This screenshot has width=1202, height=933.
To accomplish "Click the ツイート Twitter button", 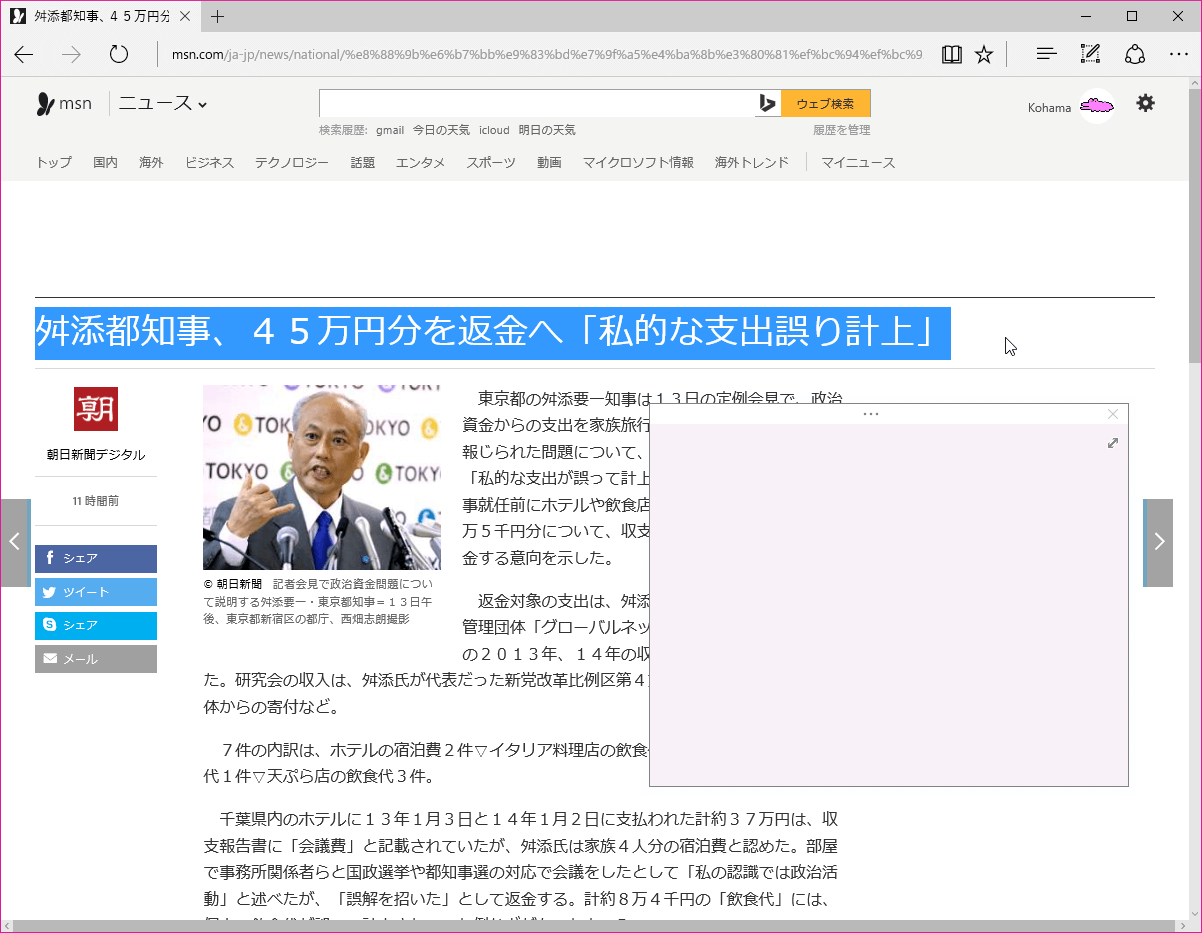I will (x=96, y=592).
